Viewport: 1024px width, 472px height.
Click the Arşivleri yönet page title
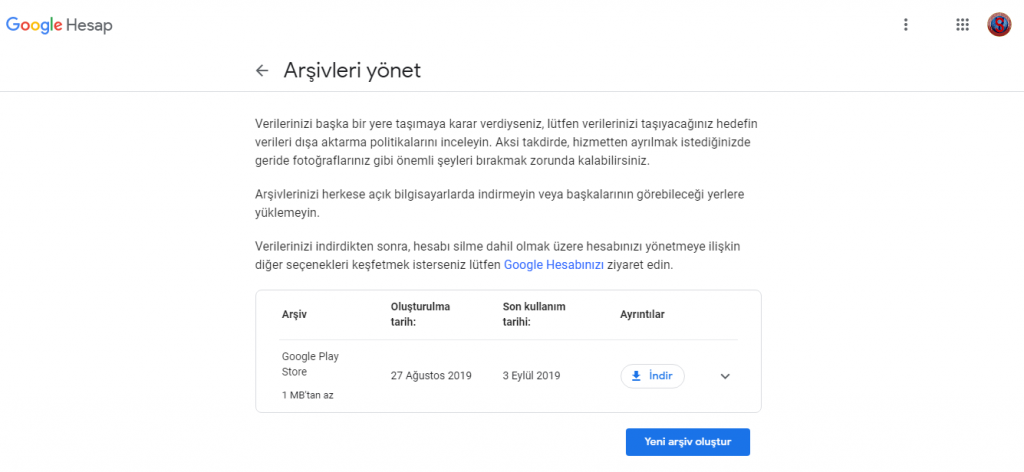(352, 71)
